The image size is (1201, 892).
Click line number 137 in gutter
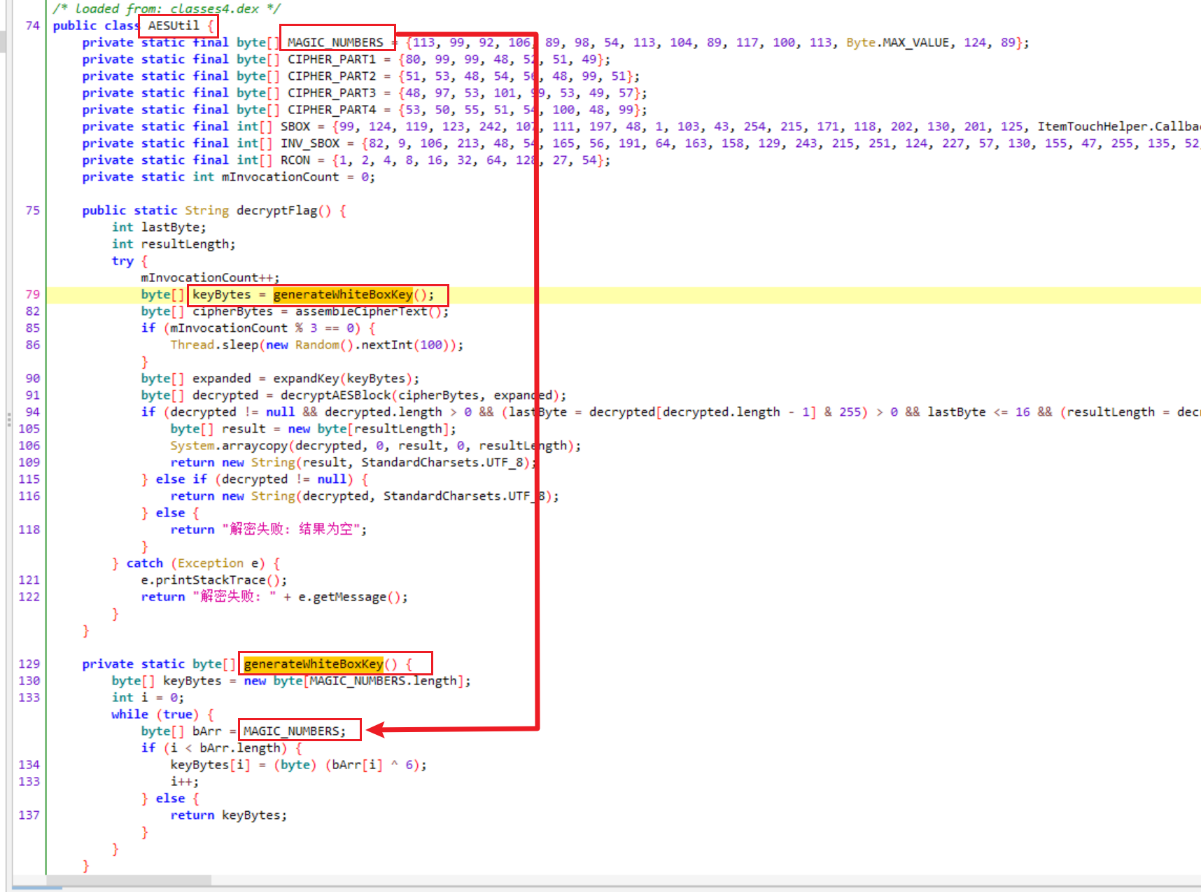(x=29, y=815)
